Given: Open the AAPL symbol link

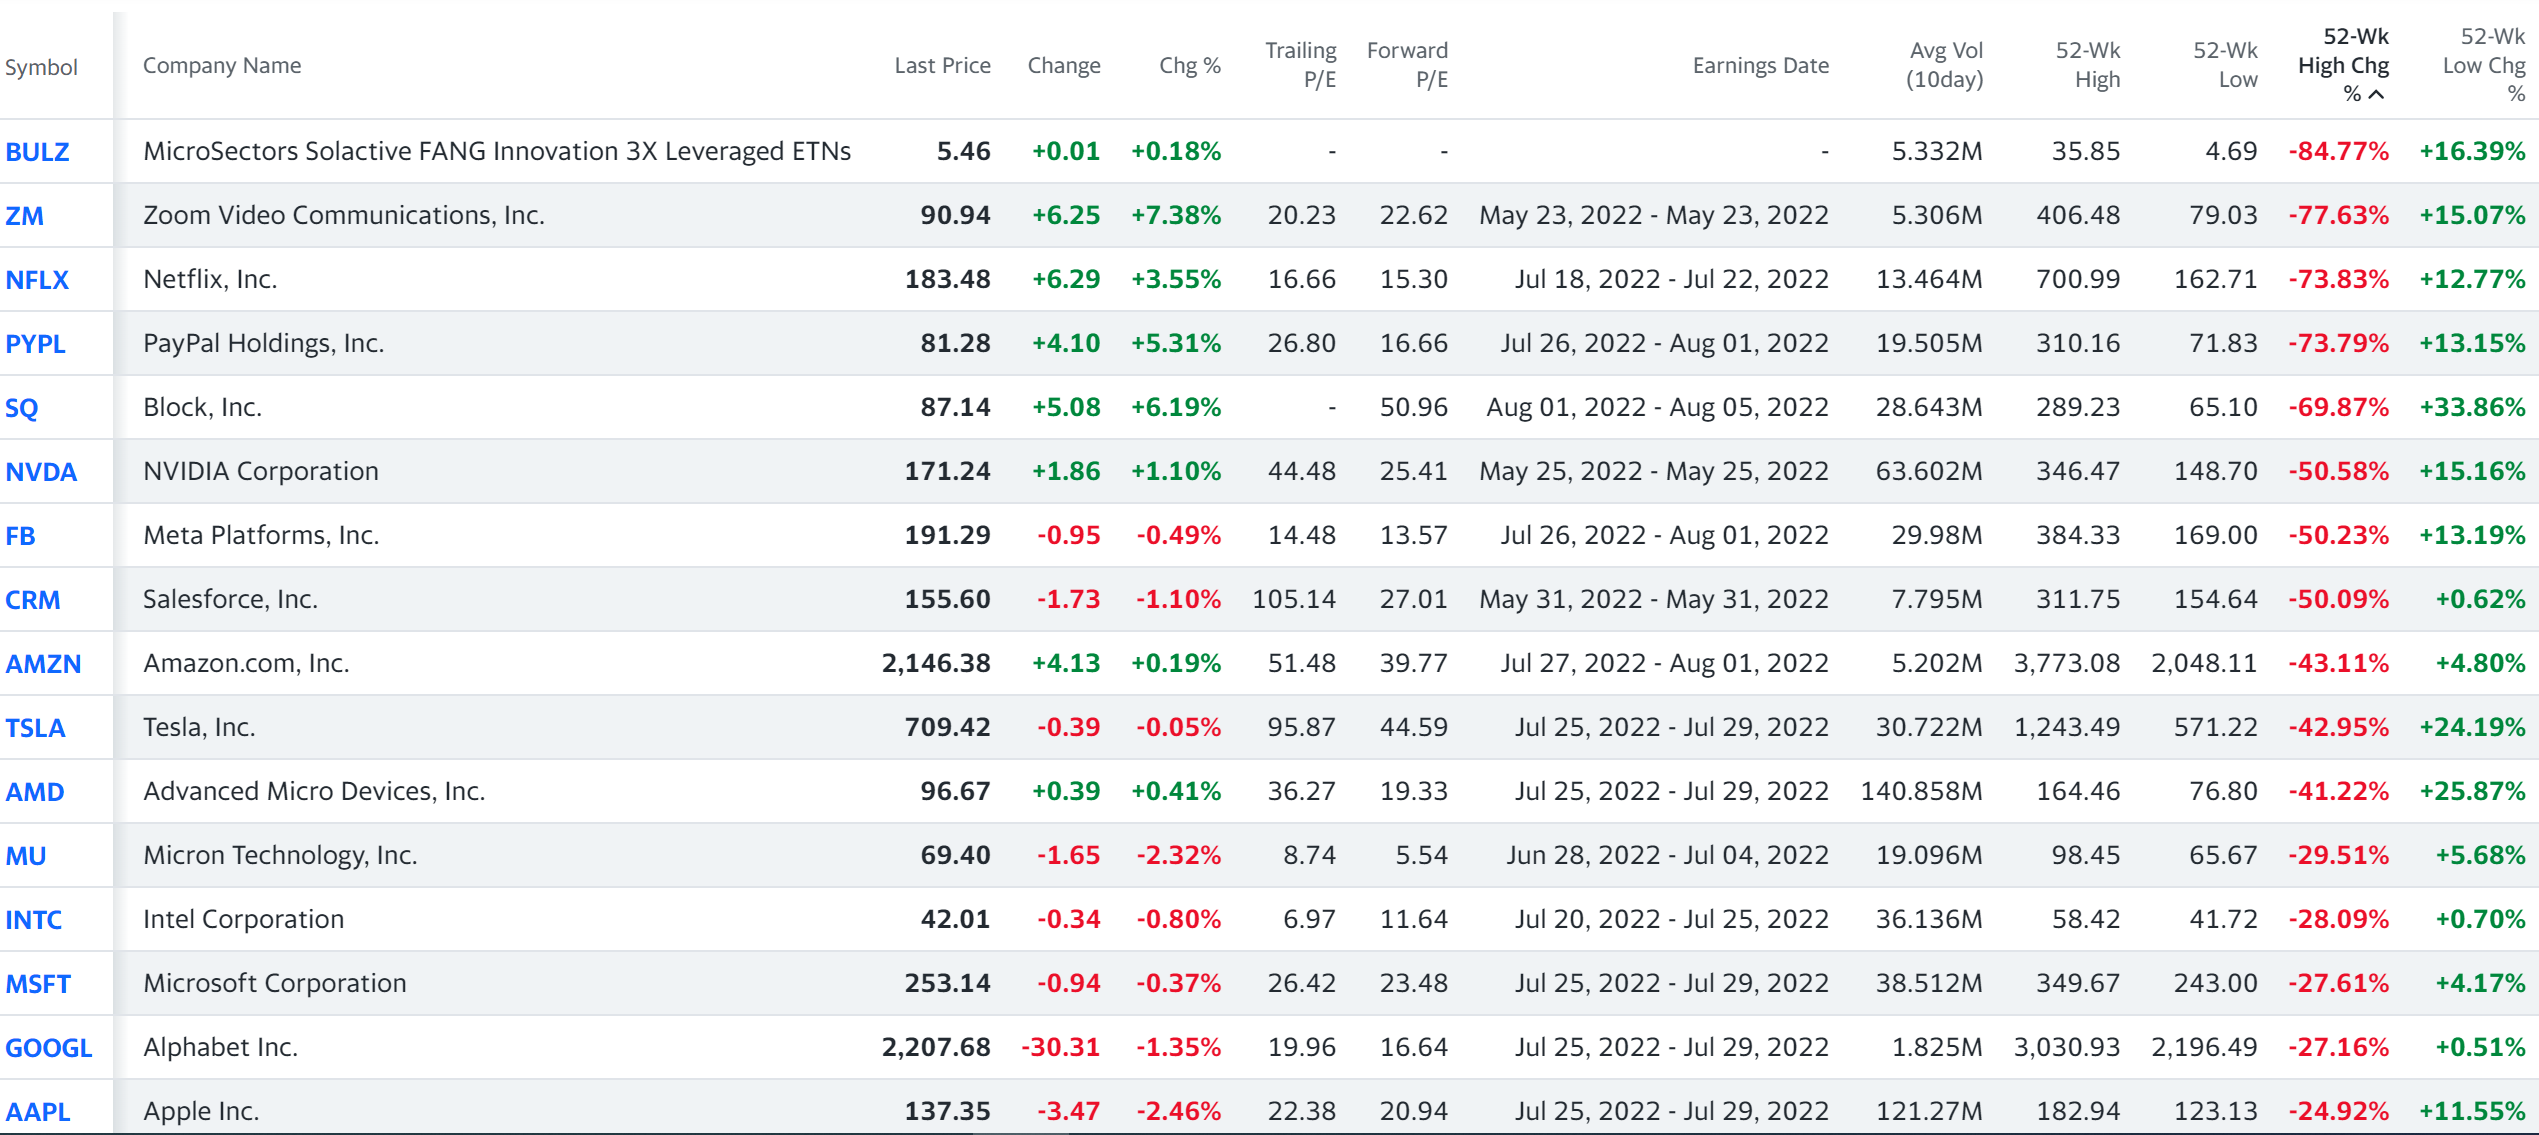Looking at the screenshot, I should click(38, 1112).
